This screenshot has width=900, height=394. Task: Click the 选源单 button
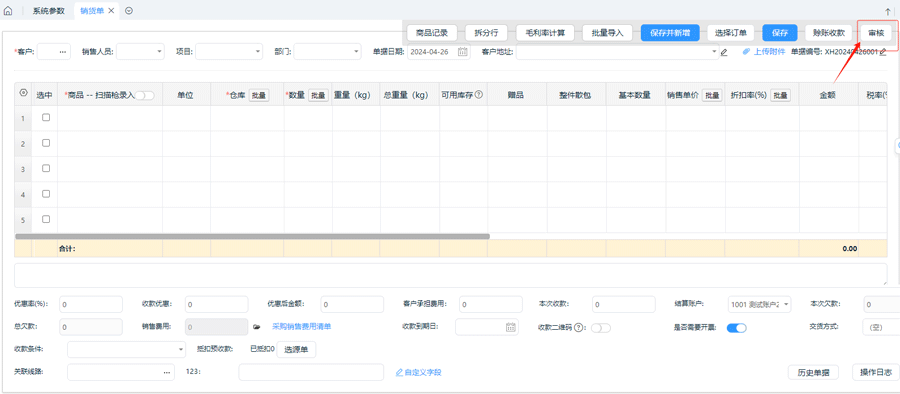pos(296,349)
